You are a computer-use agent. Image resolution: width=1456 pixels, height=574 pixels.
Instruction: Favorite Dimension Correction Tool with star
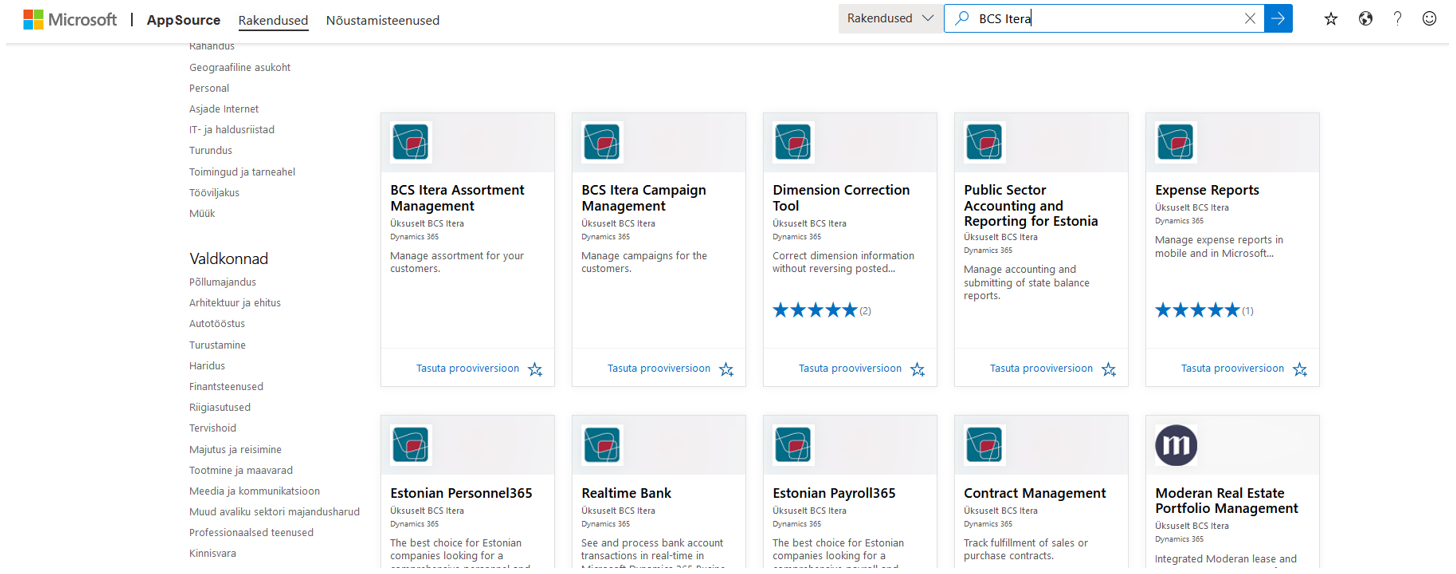[917, 369]
